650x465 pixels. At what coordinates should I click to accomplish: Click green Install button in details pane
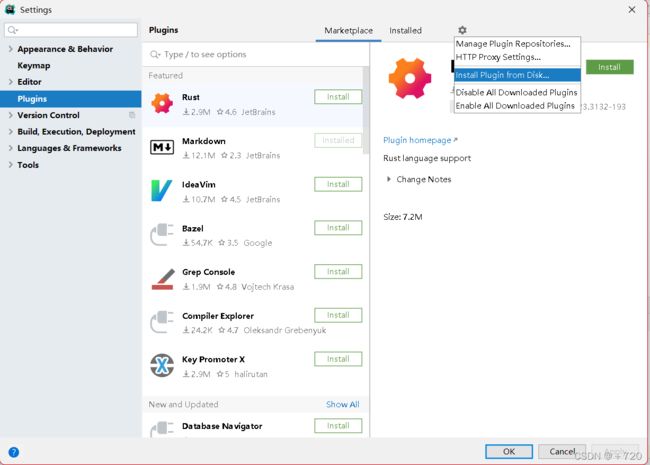[x=609, y=67]
